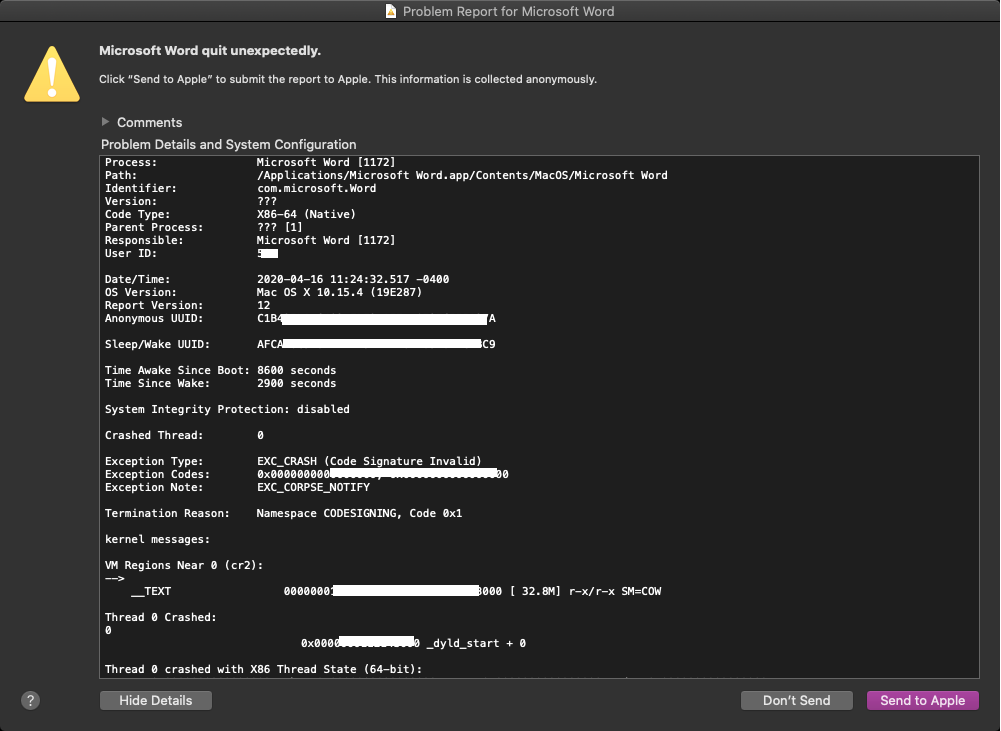Click the Anonymous UUID line
This screenshot has height=731, width=1001.
pos(300,318)
